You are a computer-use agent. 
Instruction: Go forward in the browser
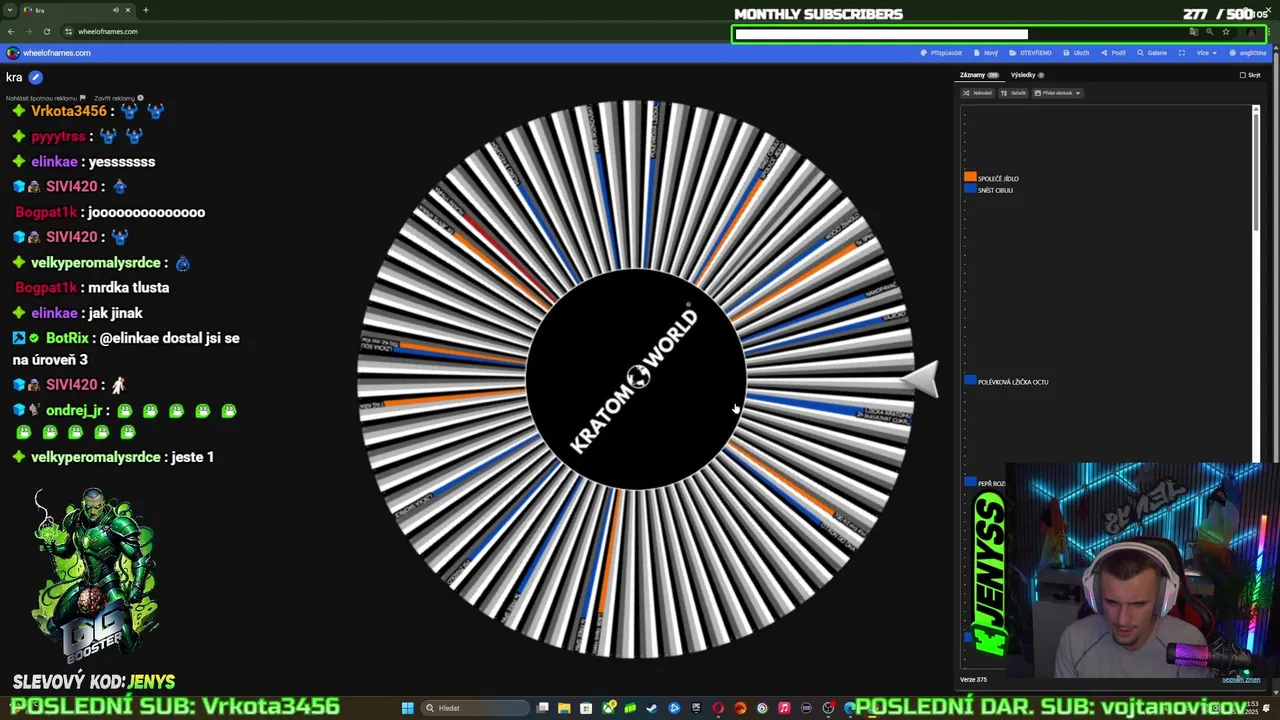click(x=28, y=31)
